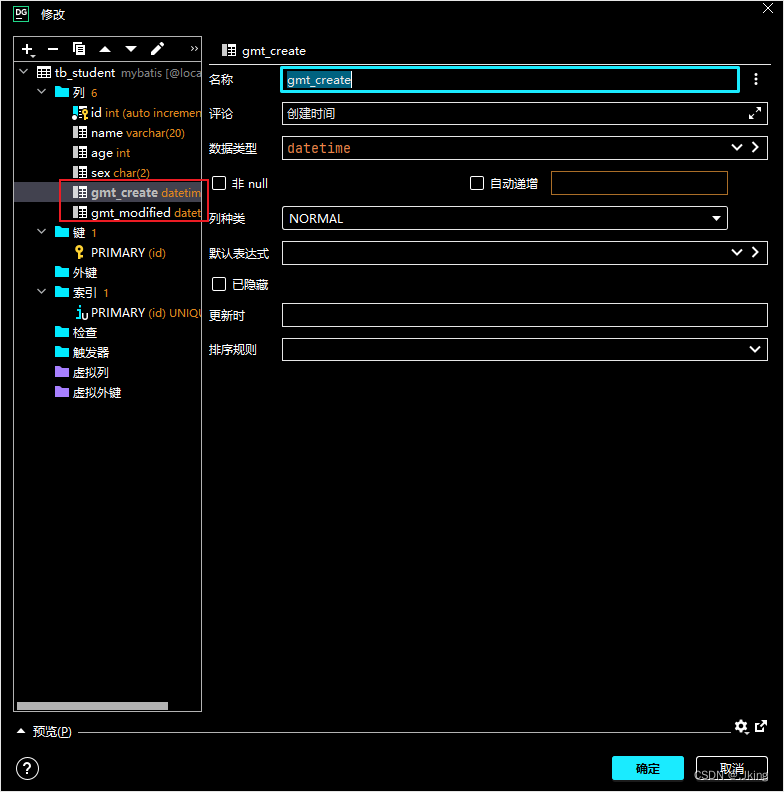This screenshot has width=784, height=792.
Task: Collapse the 列 columns node
Action: pos(42,91)
